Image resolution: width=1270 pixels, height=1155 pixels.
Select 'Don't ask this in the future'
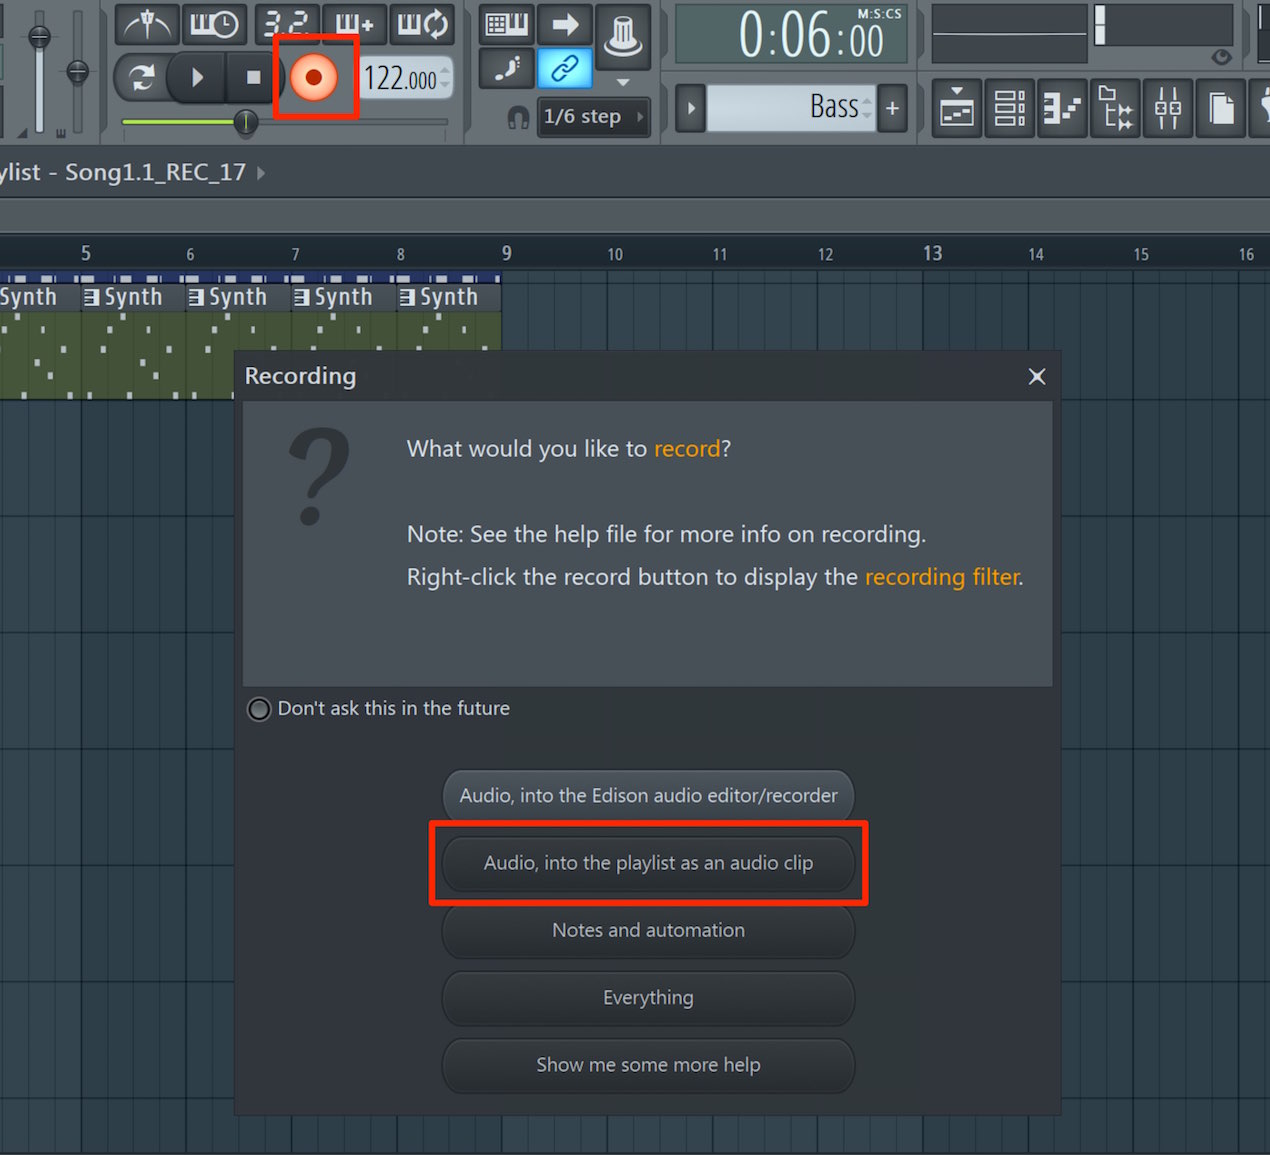point(259,709)
